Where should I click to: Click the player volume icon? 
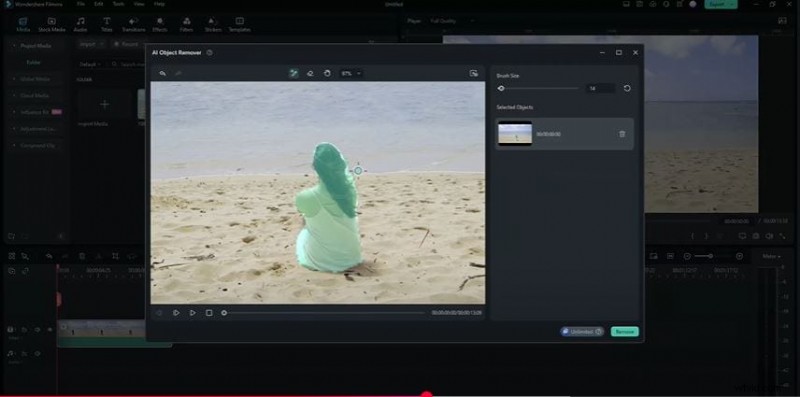click(x=768, y=236)
